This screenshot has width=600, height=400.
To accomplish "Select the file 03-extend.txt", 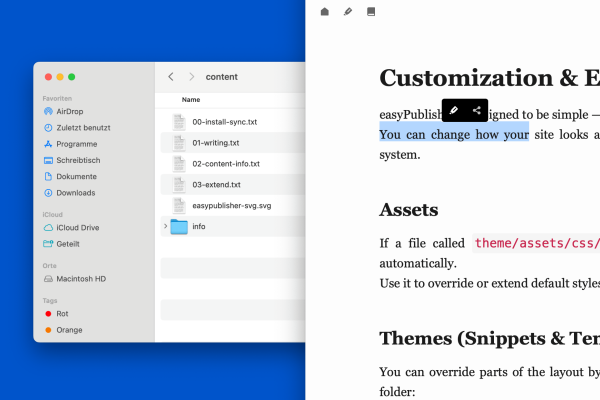I will click(216, 184).
